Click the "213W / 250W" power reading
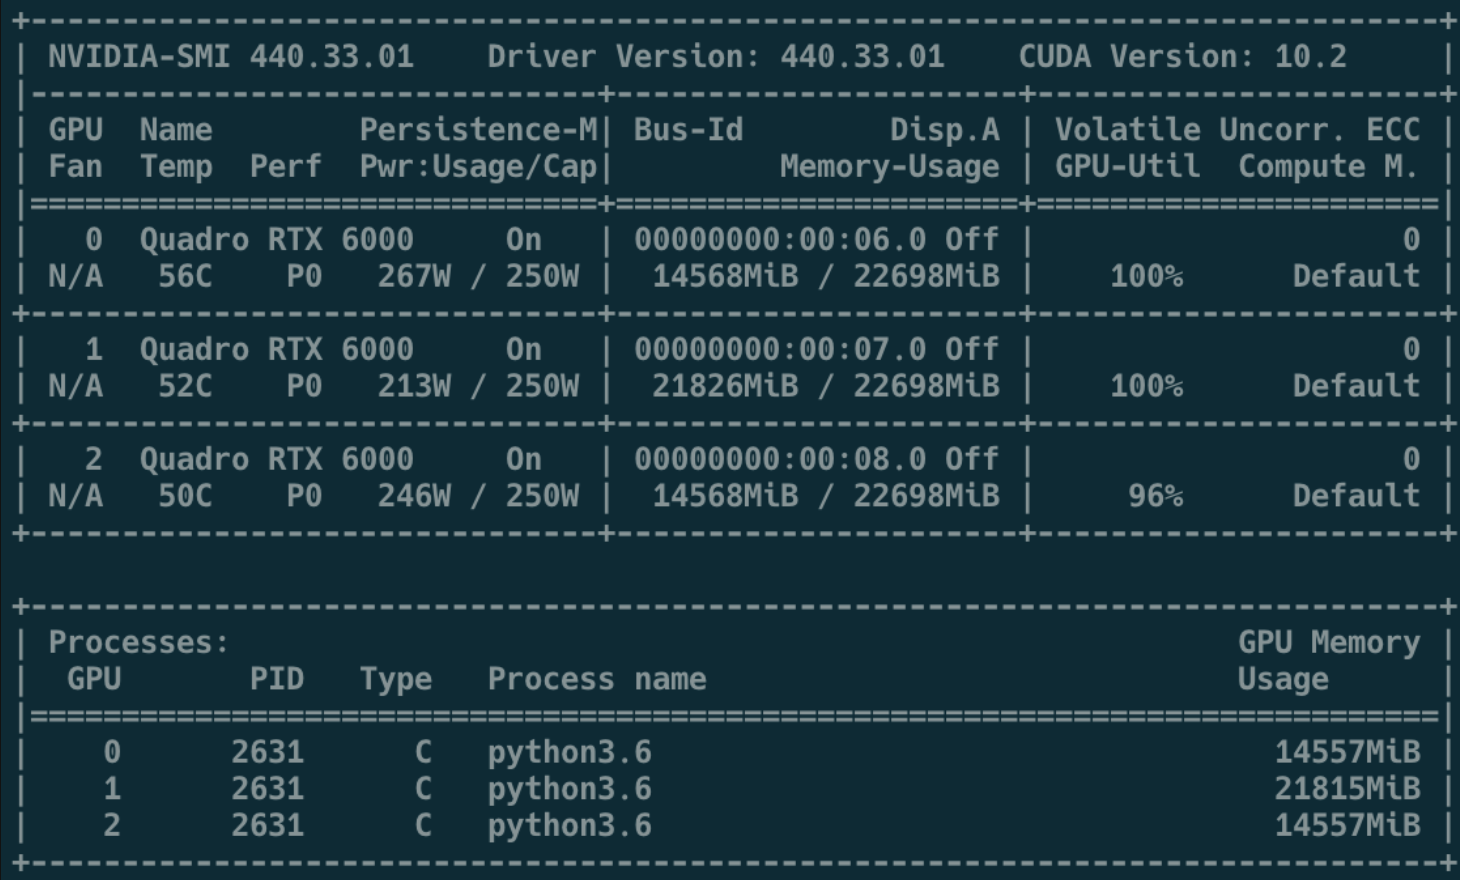Viewport: 1460px width, 880px height. click(x=478, y=386)
